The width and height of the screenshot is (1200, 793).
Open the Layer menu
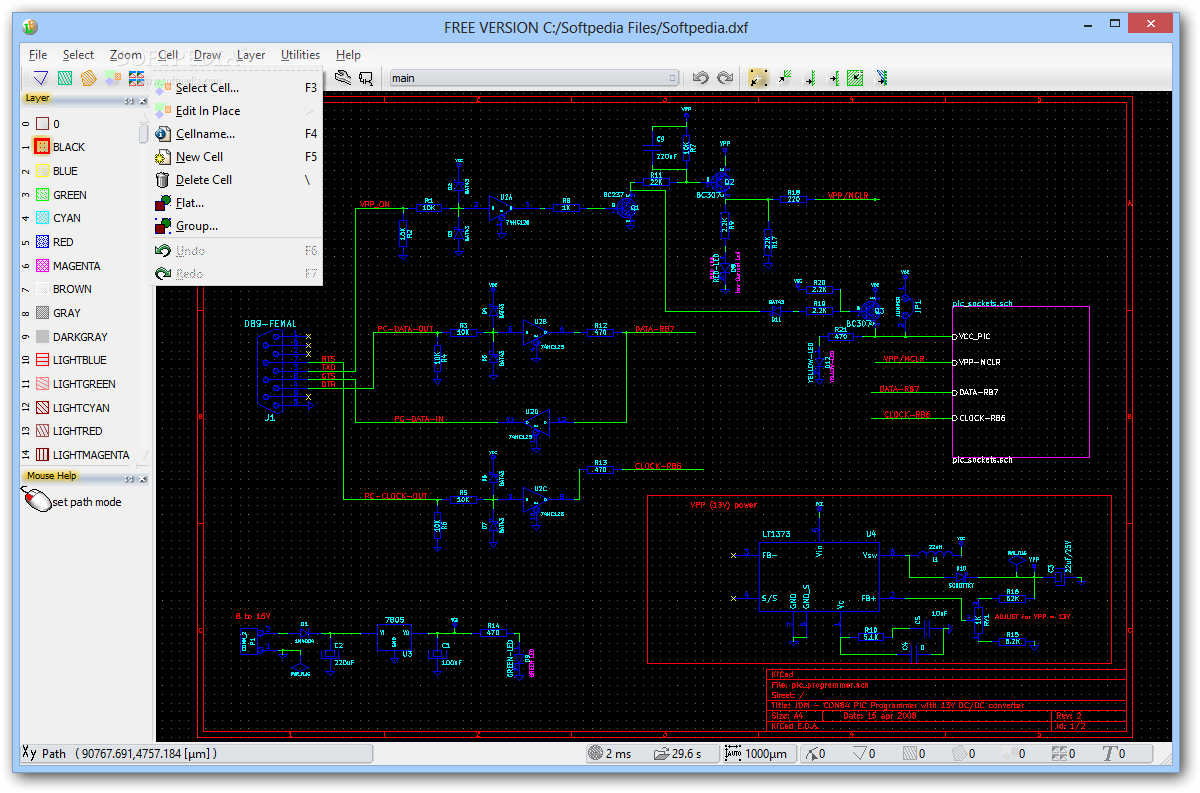pos(251,55)
